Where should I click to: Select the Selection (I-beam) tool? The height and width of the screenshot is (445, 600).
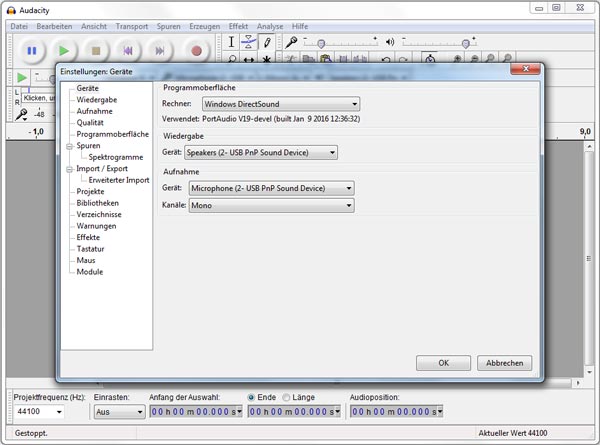(x=231, y=42)
